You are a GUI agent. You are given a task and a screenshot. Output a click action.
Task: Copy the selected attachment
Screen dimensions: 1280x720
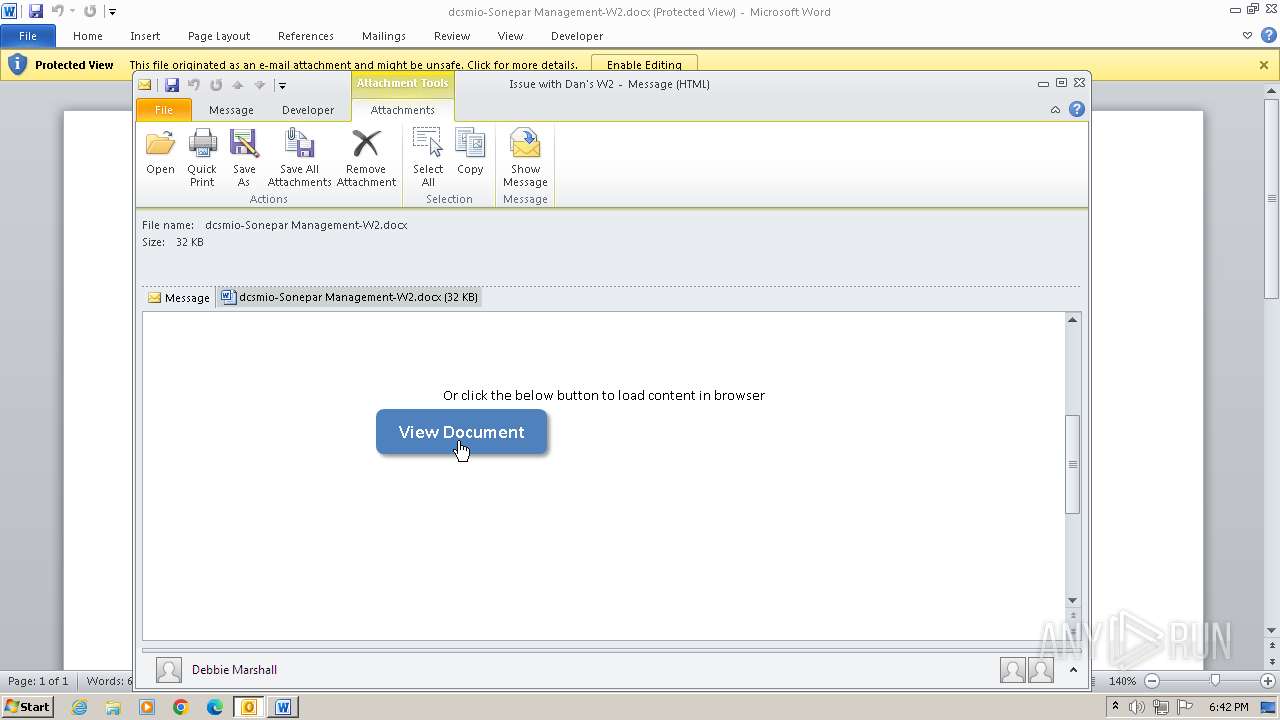pyautogui.click(x=470, y=153)
